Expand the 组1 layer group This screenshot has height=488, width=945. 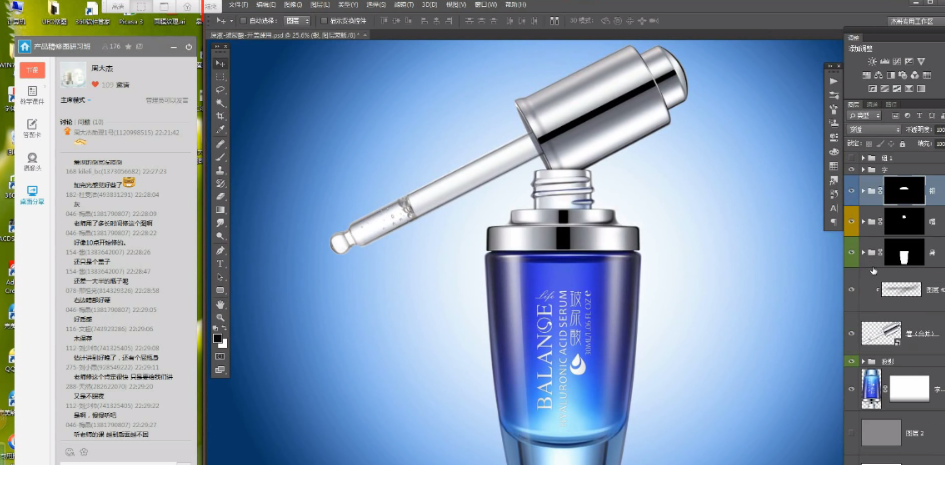[863, 158]
